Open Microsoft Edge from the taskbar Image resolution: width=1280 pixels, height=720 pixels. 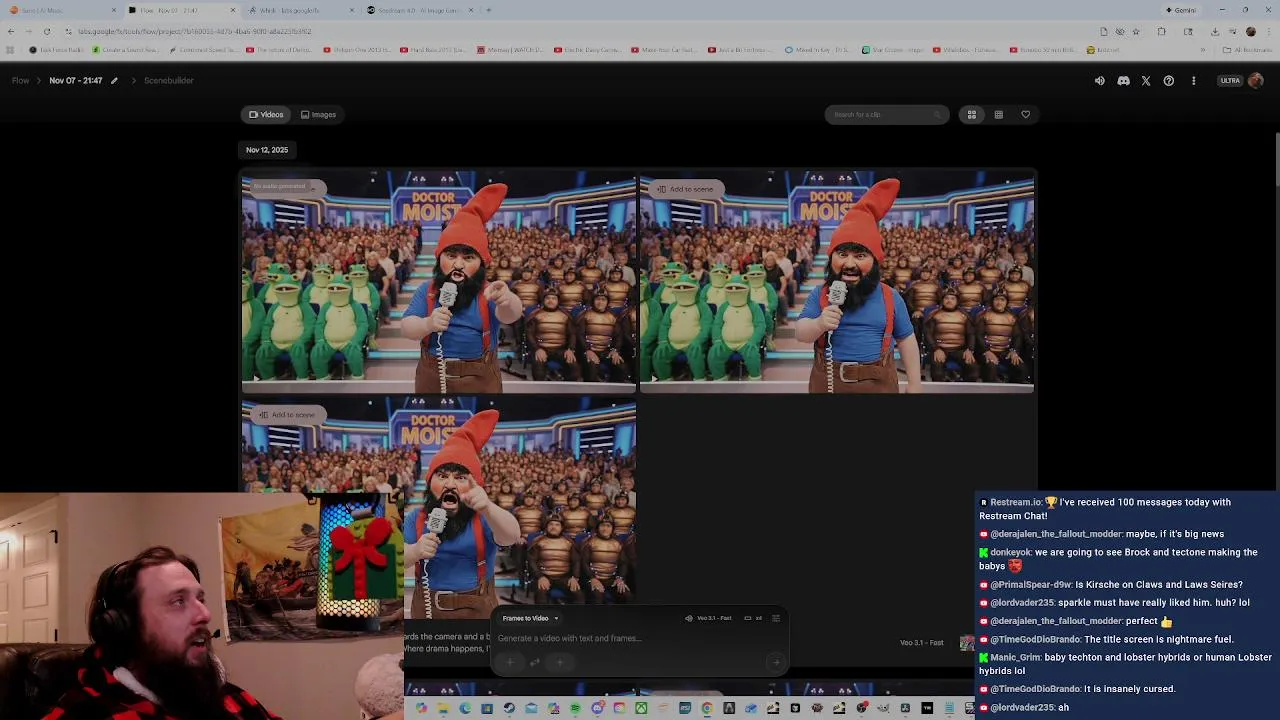[x=465, y=709]
